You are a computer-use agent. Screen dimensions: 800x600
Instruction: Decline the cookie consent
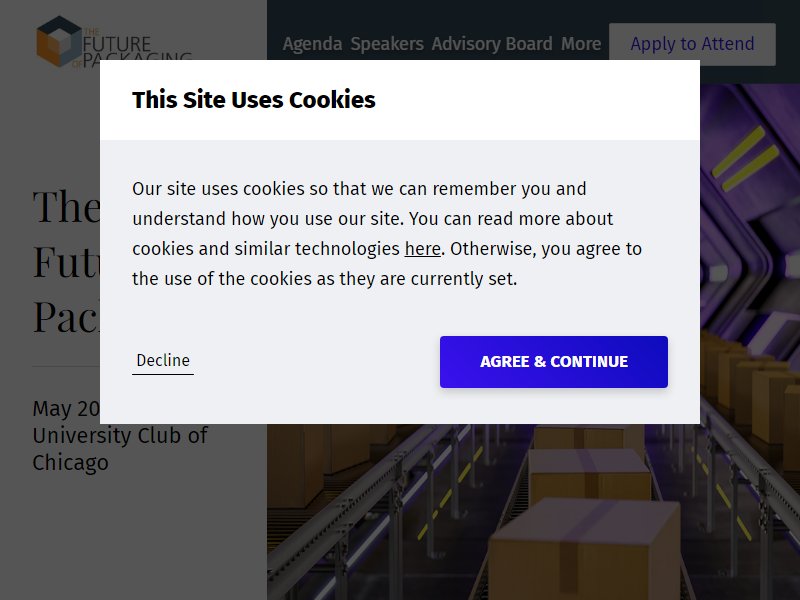[x=163, y=361]
